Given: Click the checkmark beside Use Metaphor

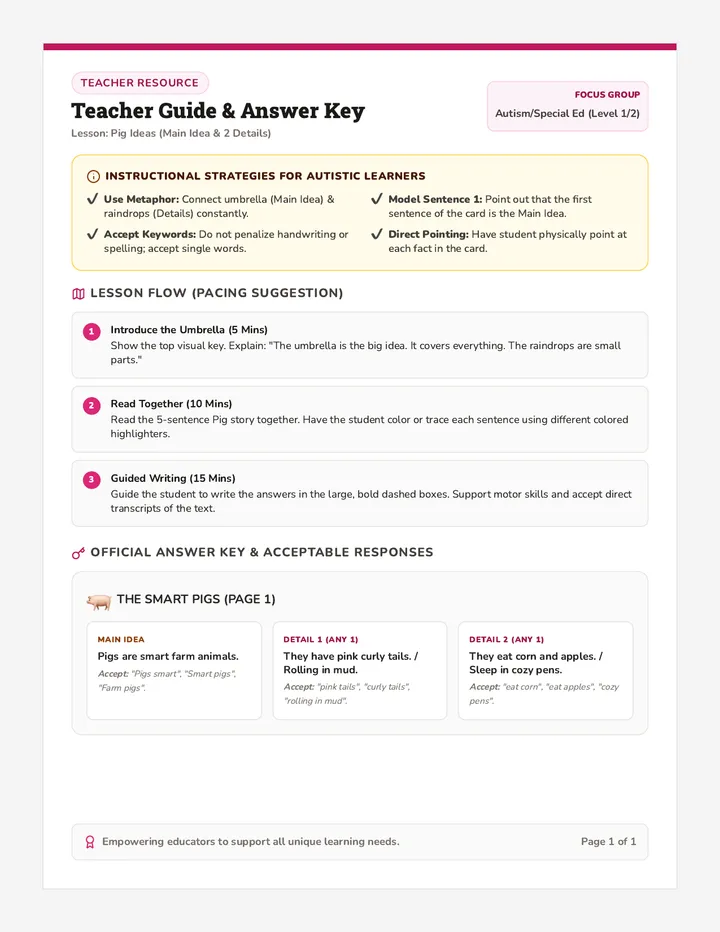Looking at the screenshot, I should click(x=92, y=199).
